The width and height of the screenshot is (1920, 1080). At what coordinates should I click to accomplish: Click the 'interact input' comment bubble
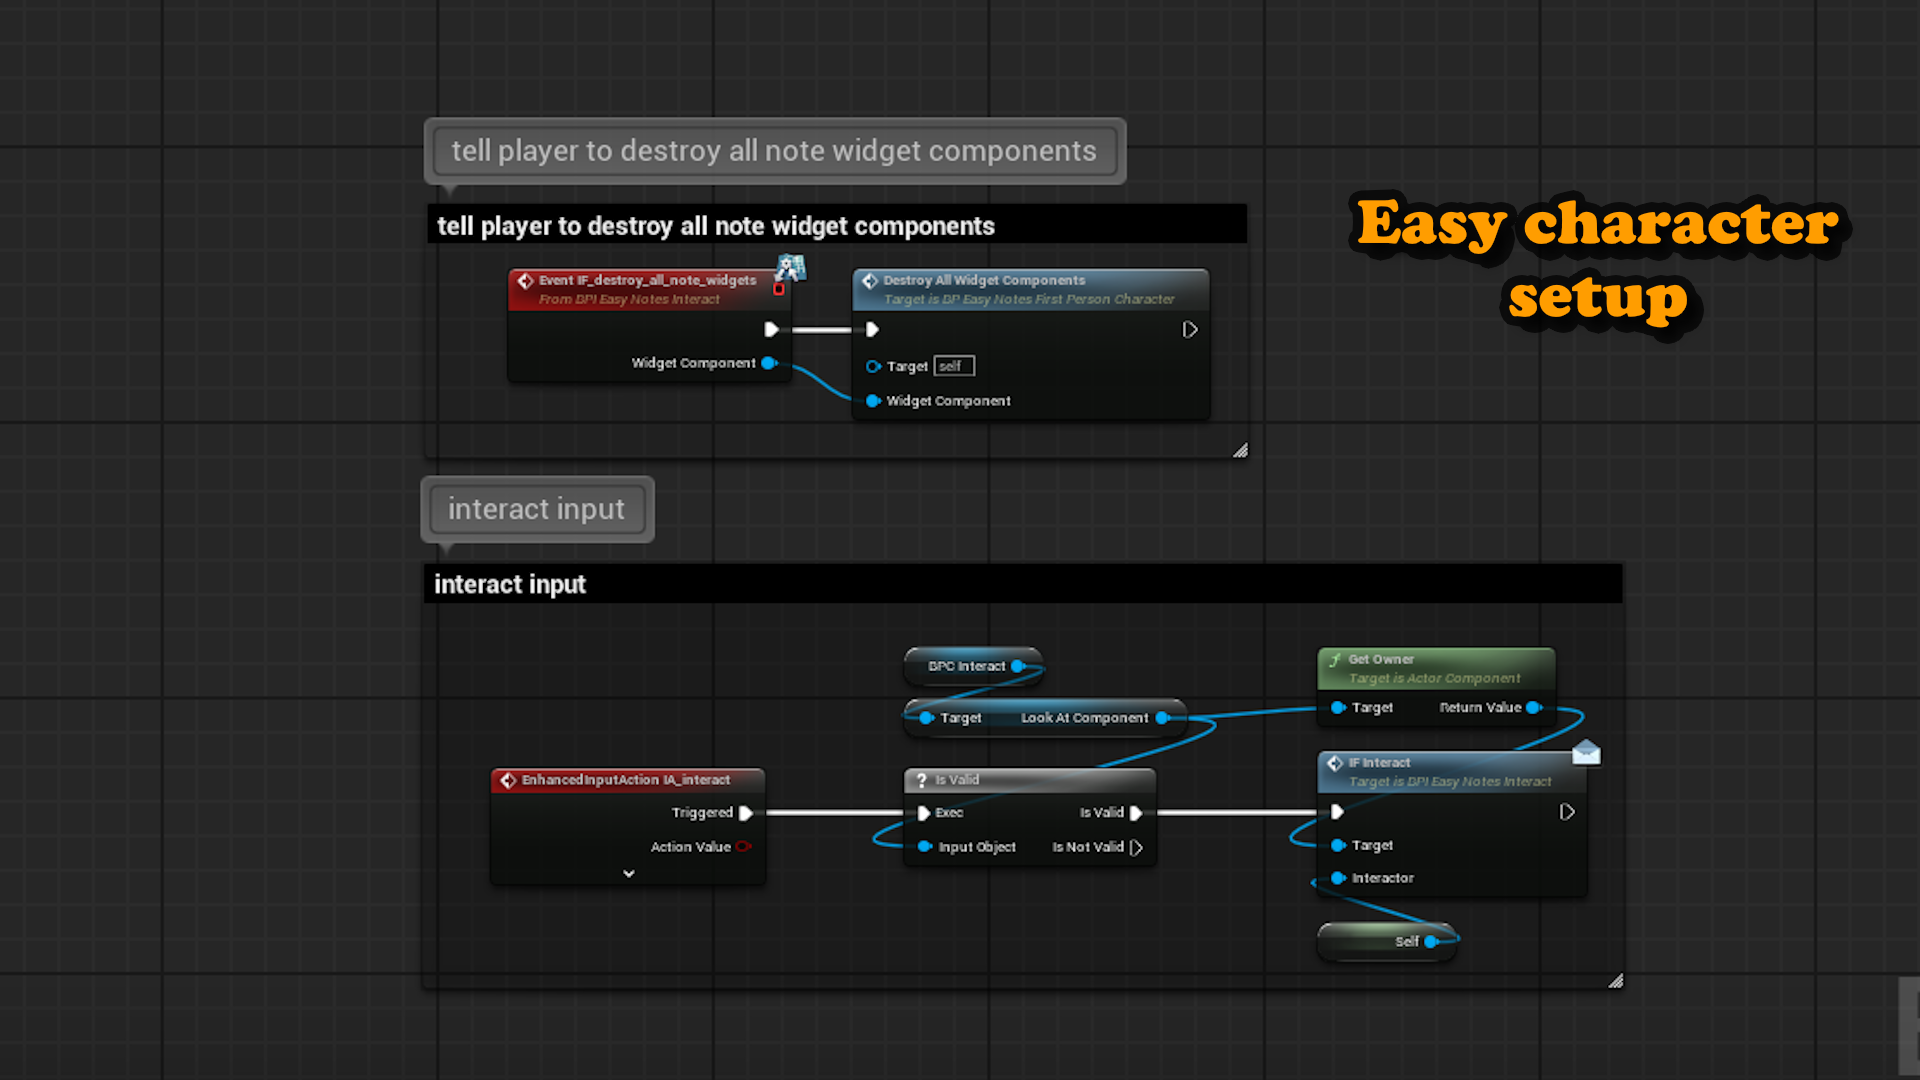pyautogui.click(x=537, y=509)
